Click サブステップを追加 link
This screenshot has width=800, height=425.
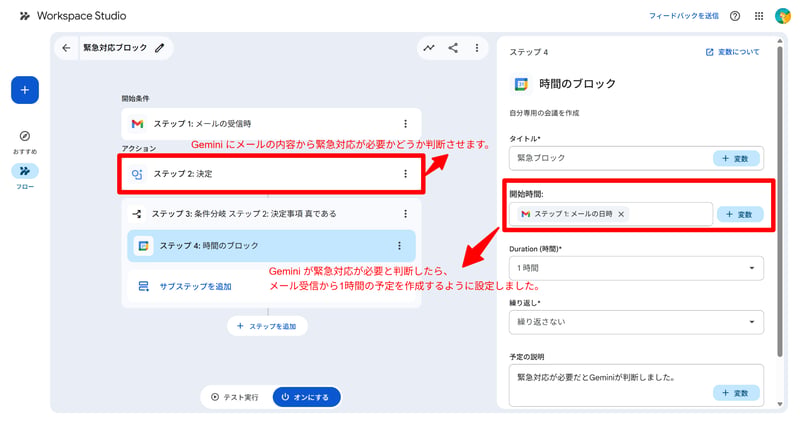195,287
